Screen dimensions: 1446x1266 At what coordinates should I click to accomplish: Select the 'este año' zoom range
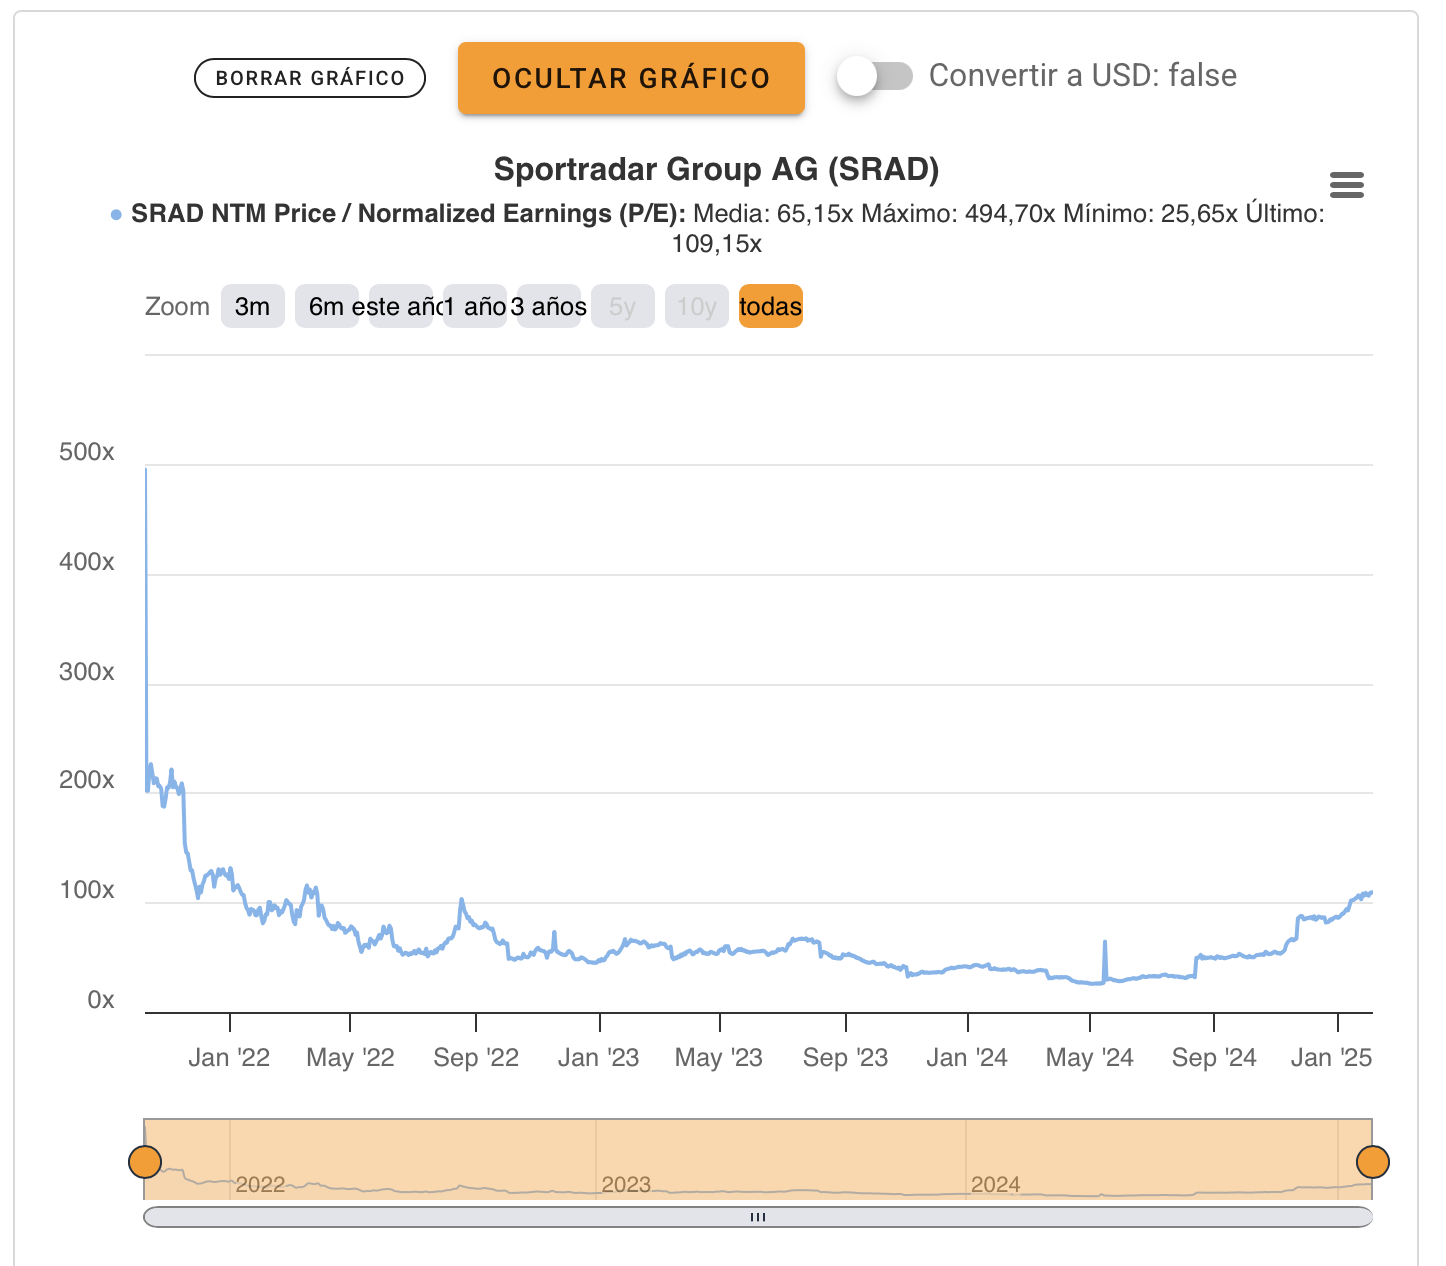(x=400, y=306)
